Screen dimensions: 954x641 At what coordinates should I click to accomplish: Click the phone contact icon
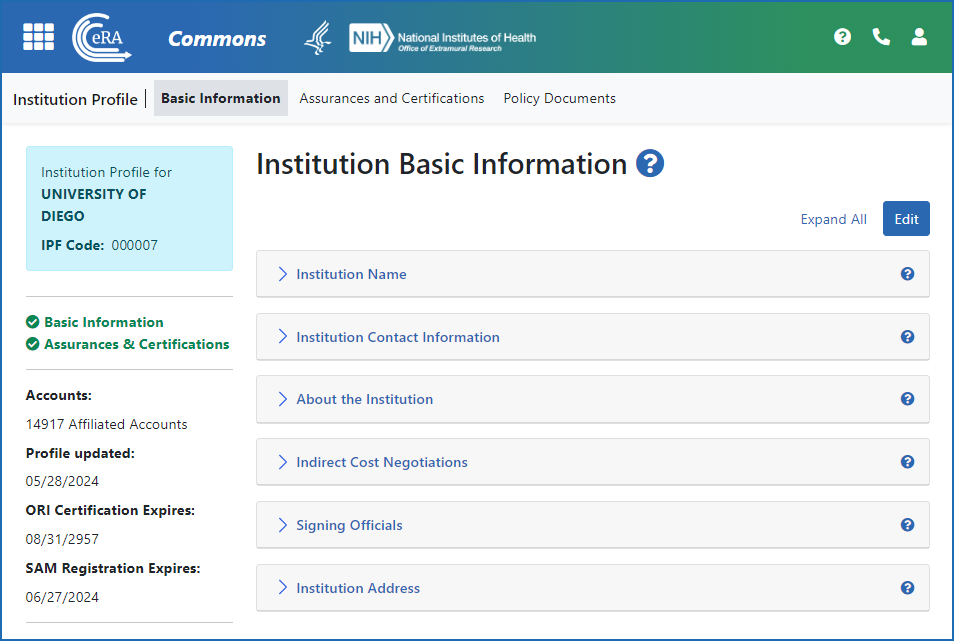(x=881, y=36)
